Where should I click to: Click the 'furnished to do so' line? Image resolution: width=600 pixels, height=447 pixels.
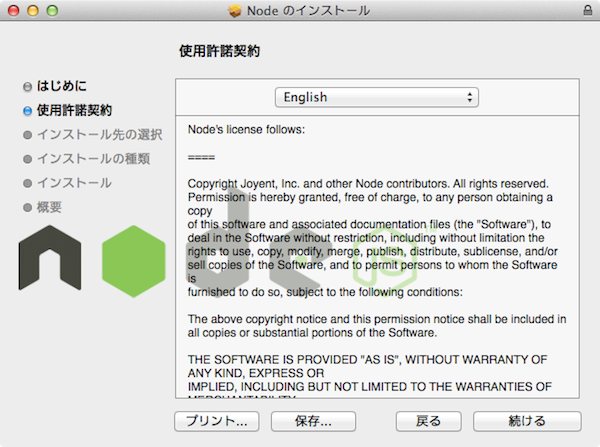tap(325, 292)
